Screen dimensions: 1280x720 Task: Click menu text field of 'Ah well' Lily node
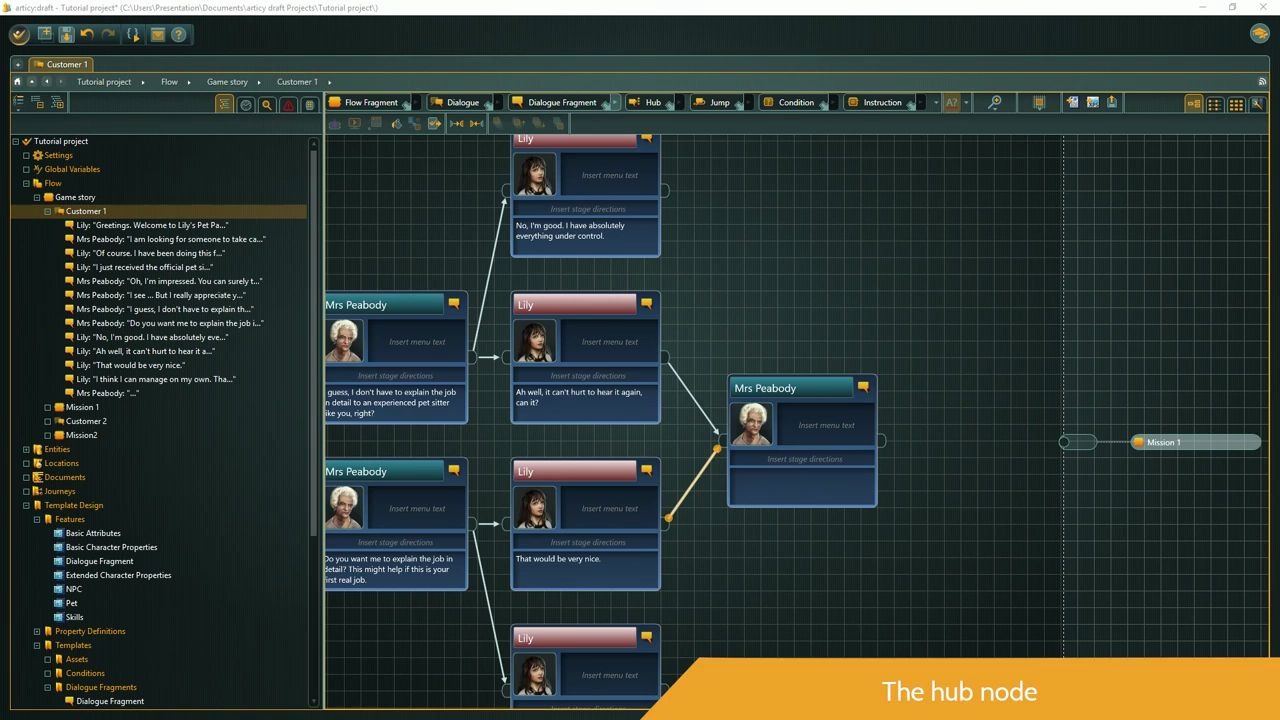610,342
